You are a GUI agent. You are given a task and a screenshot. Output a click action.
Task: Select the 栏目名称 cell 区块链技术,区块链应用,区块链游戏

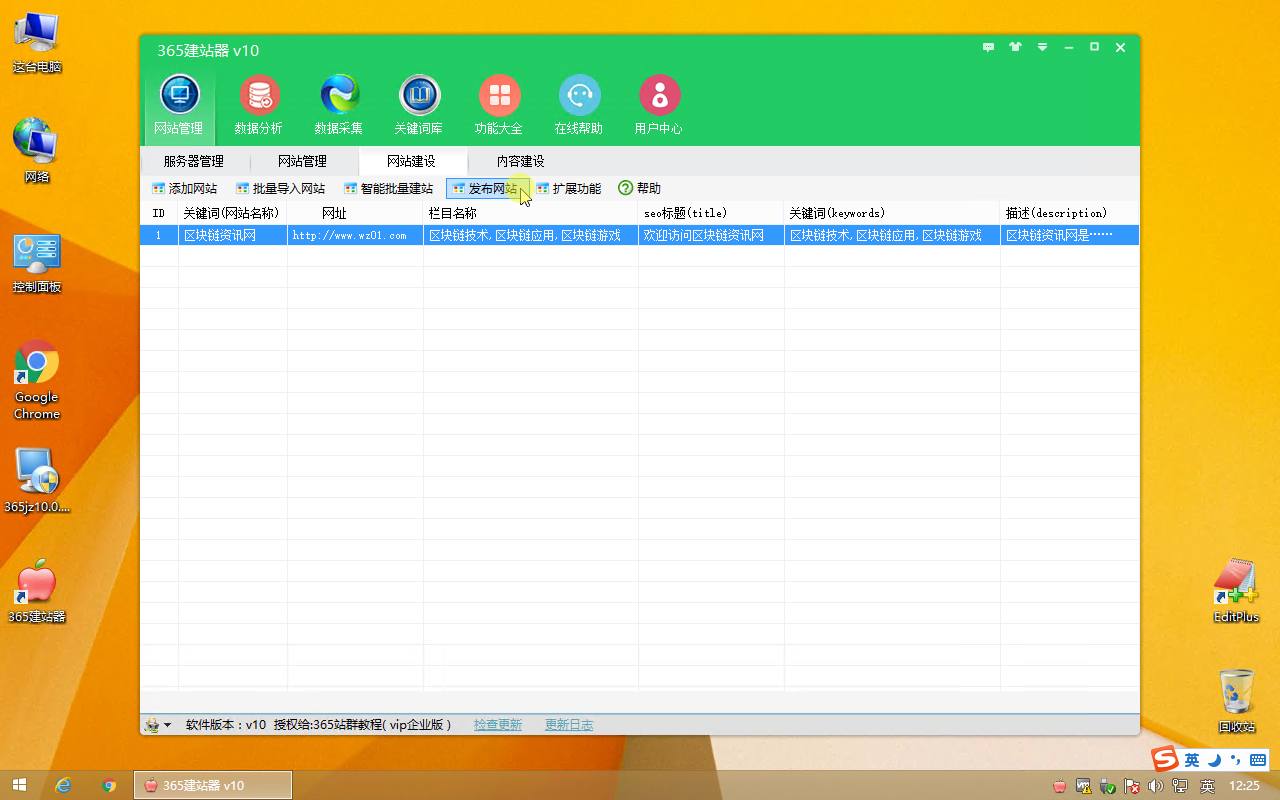531,235
